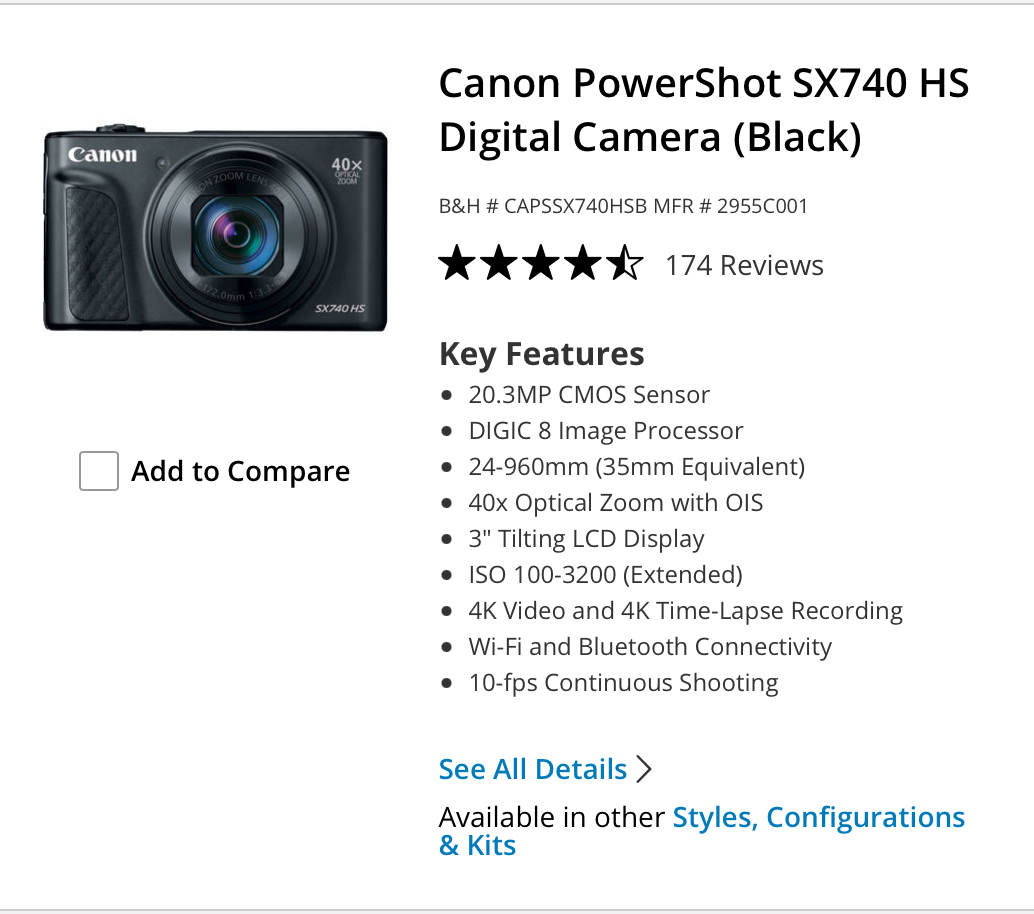Click the Add to Compare label text
1034x914 pixels.
pos(240,470)
